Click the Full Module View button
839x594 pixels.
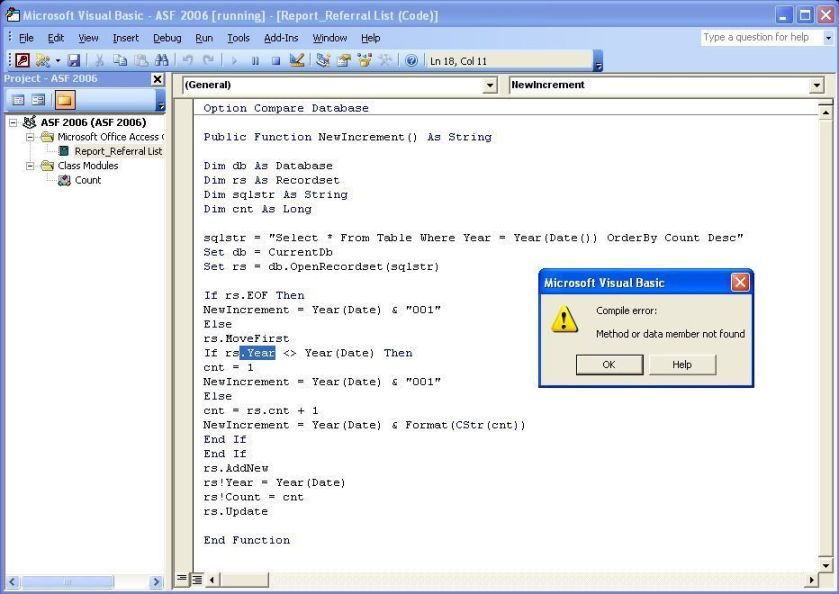[x=197, y=578]
